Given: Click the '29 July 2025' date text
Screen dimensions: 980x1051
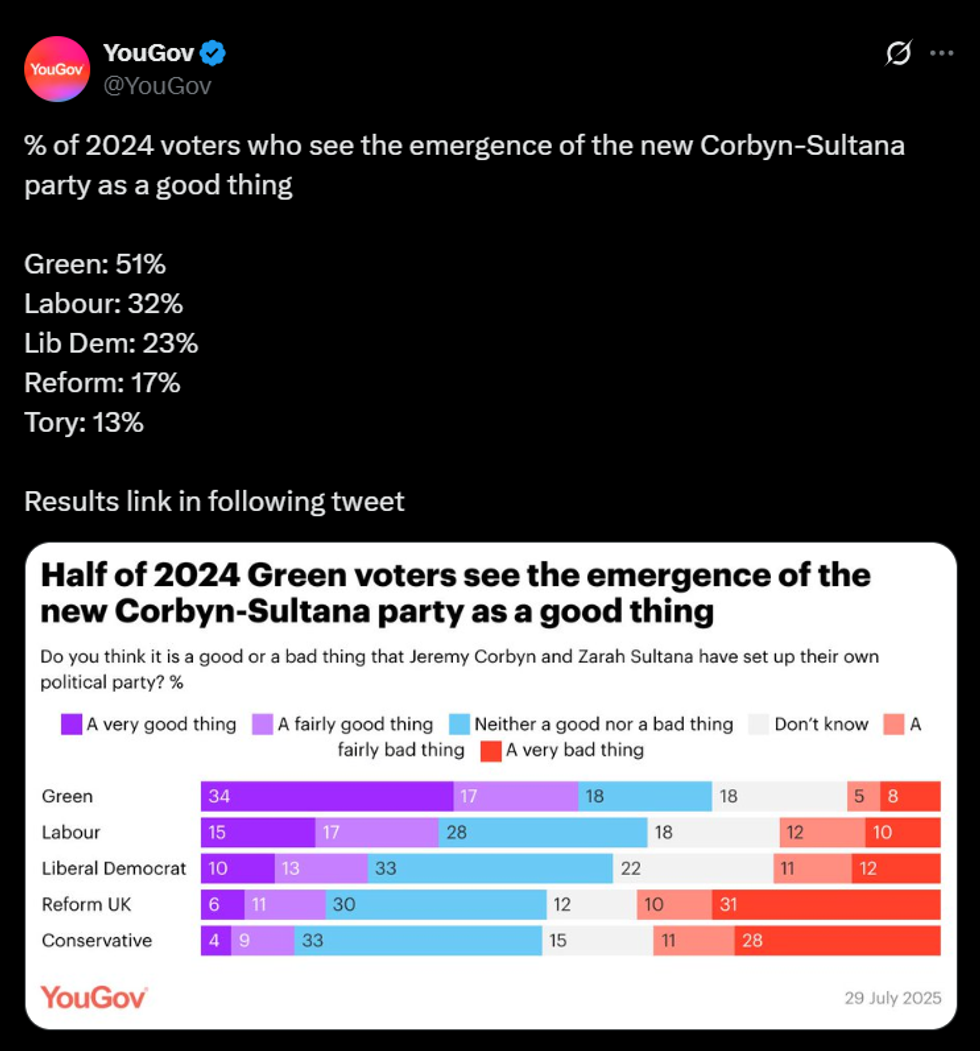Looking at the screenshot, I should click(895, 998).
